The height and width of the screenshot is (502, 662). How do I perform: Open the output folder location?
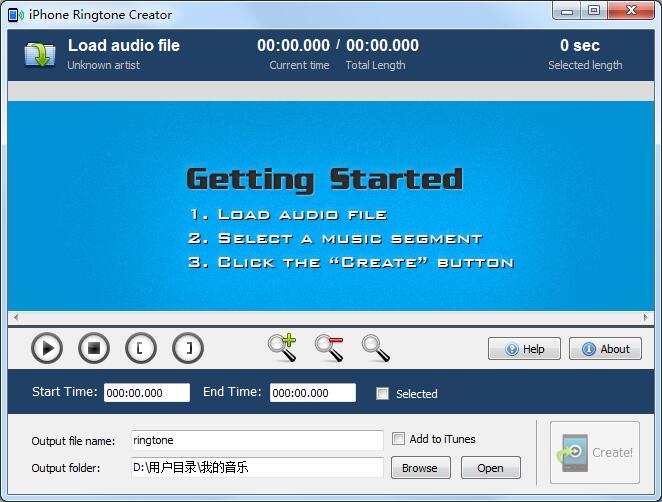pos(490,468)
